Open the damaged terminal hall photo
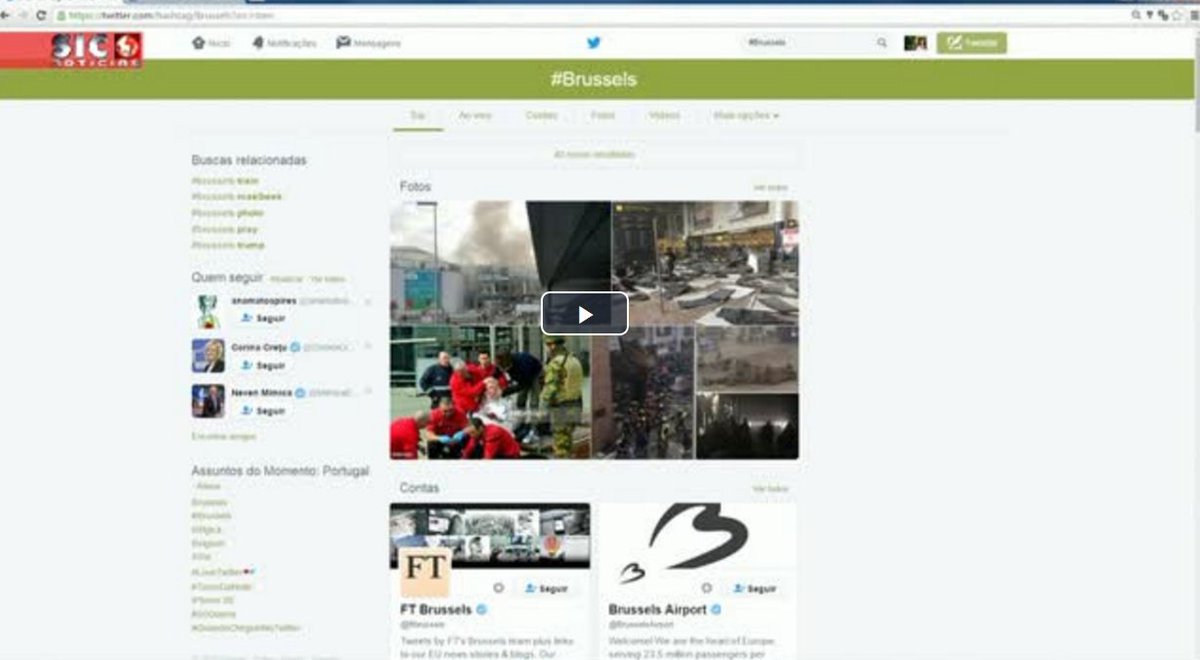Screen dimensions: 1200x660 tap(706, 262)
